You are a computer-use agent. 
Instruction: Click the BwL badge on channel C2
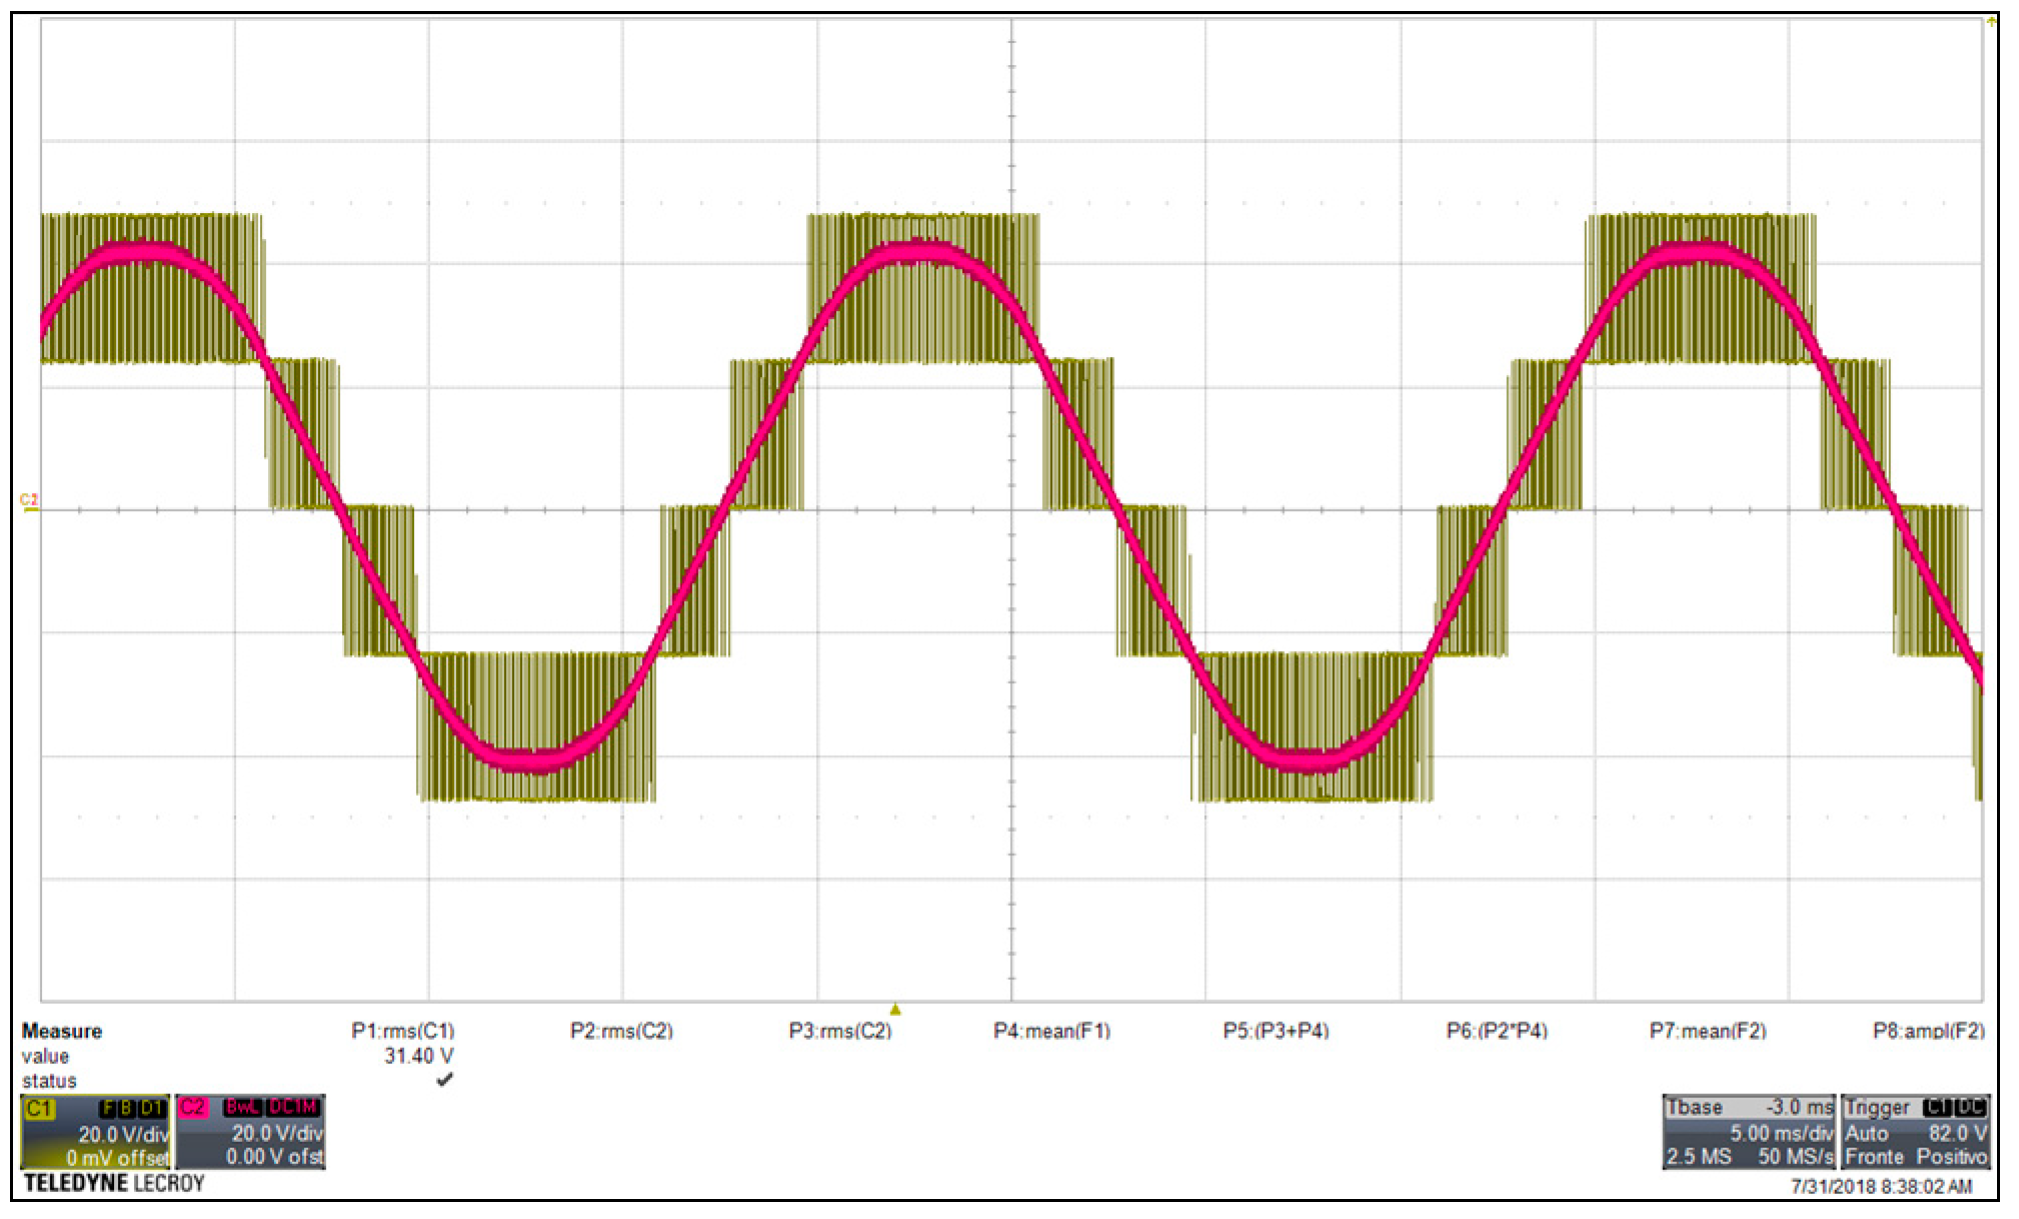coord(243,1106)
